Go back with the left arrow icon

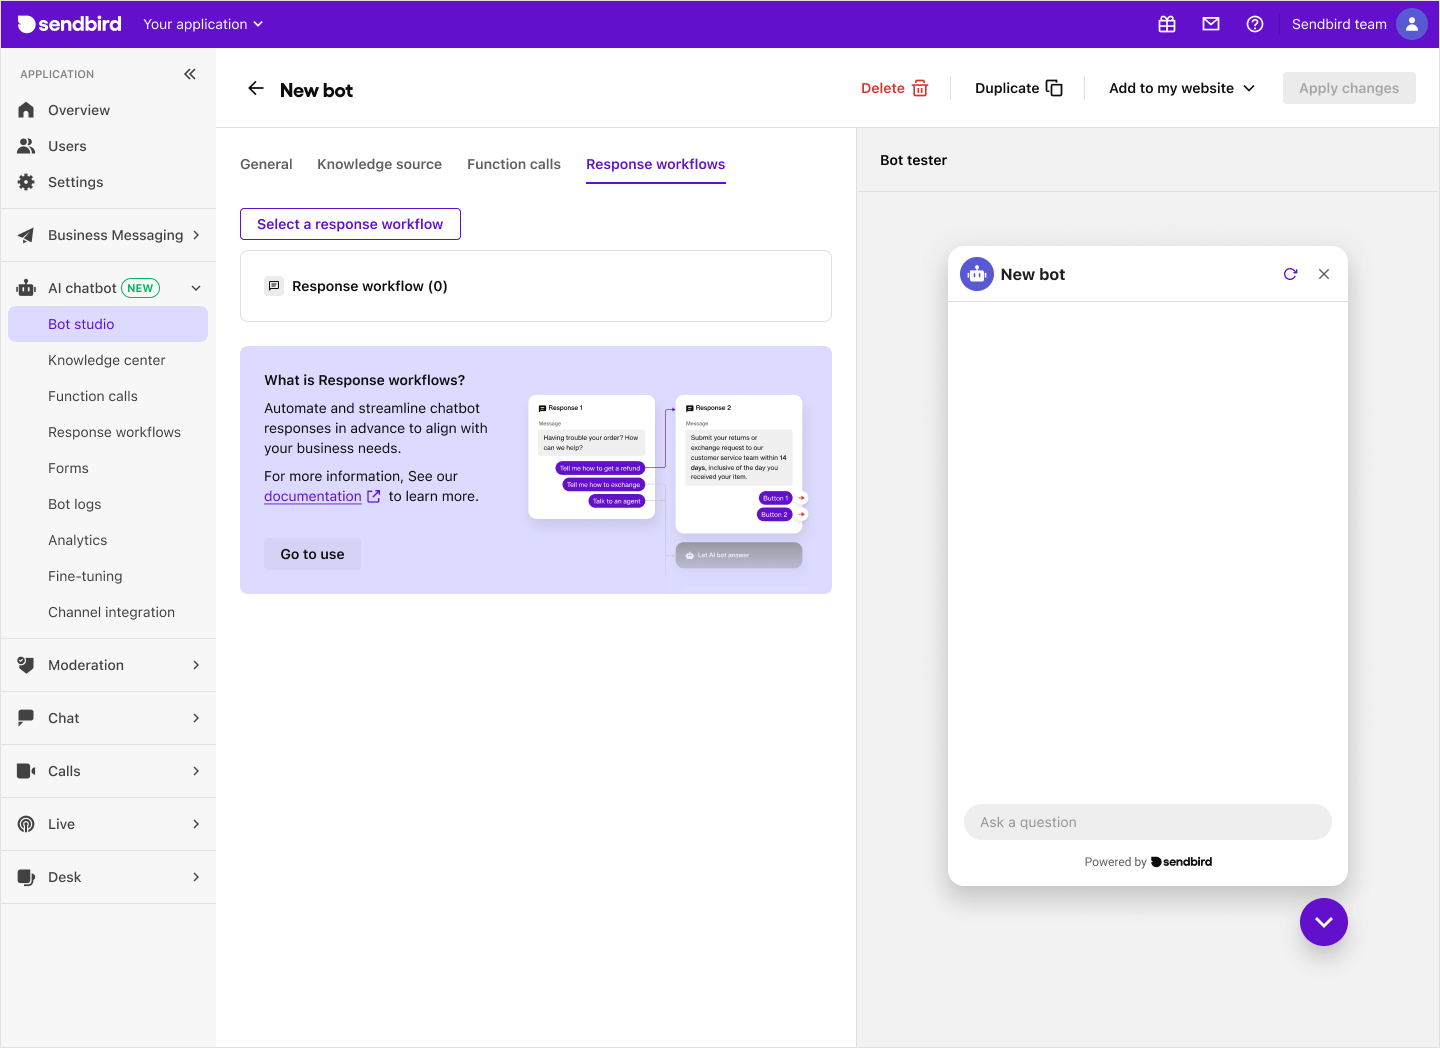pyautogui.click(x=256, y=88)
